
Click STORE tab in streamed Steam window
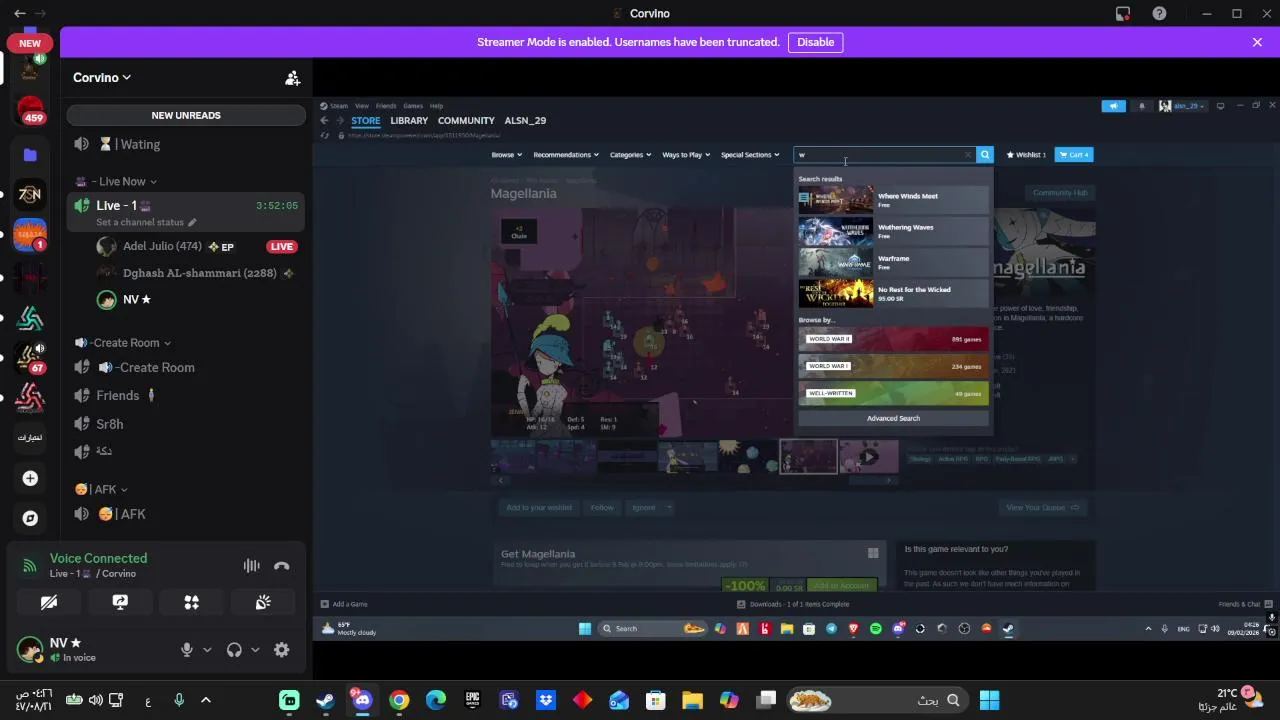pyautogui.click(x=365, y=120)
